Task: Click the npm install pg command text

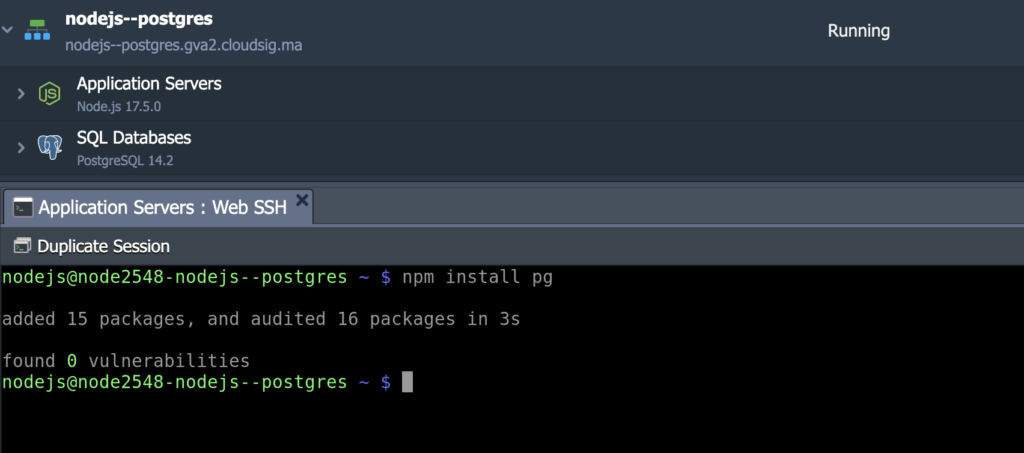Action: 477,277
